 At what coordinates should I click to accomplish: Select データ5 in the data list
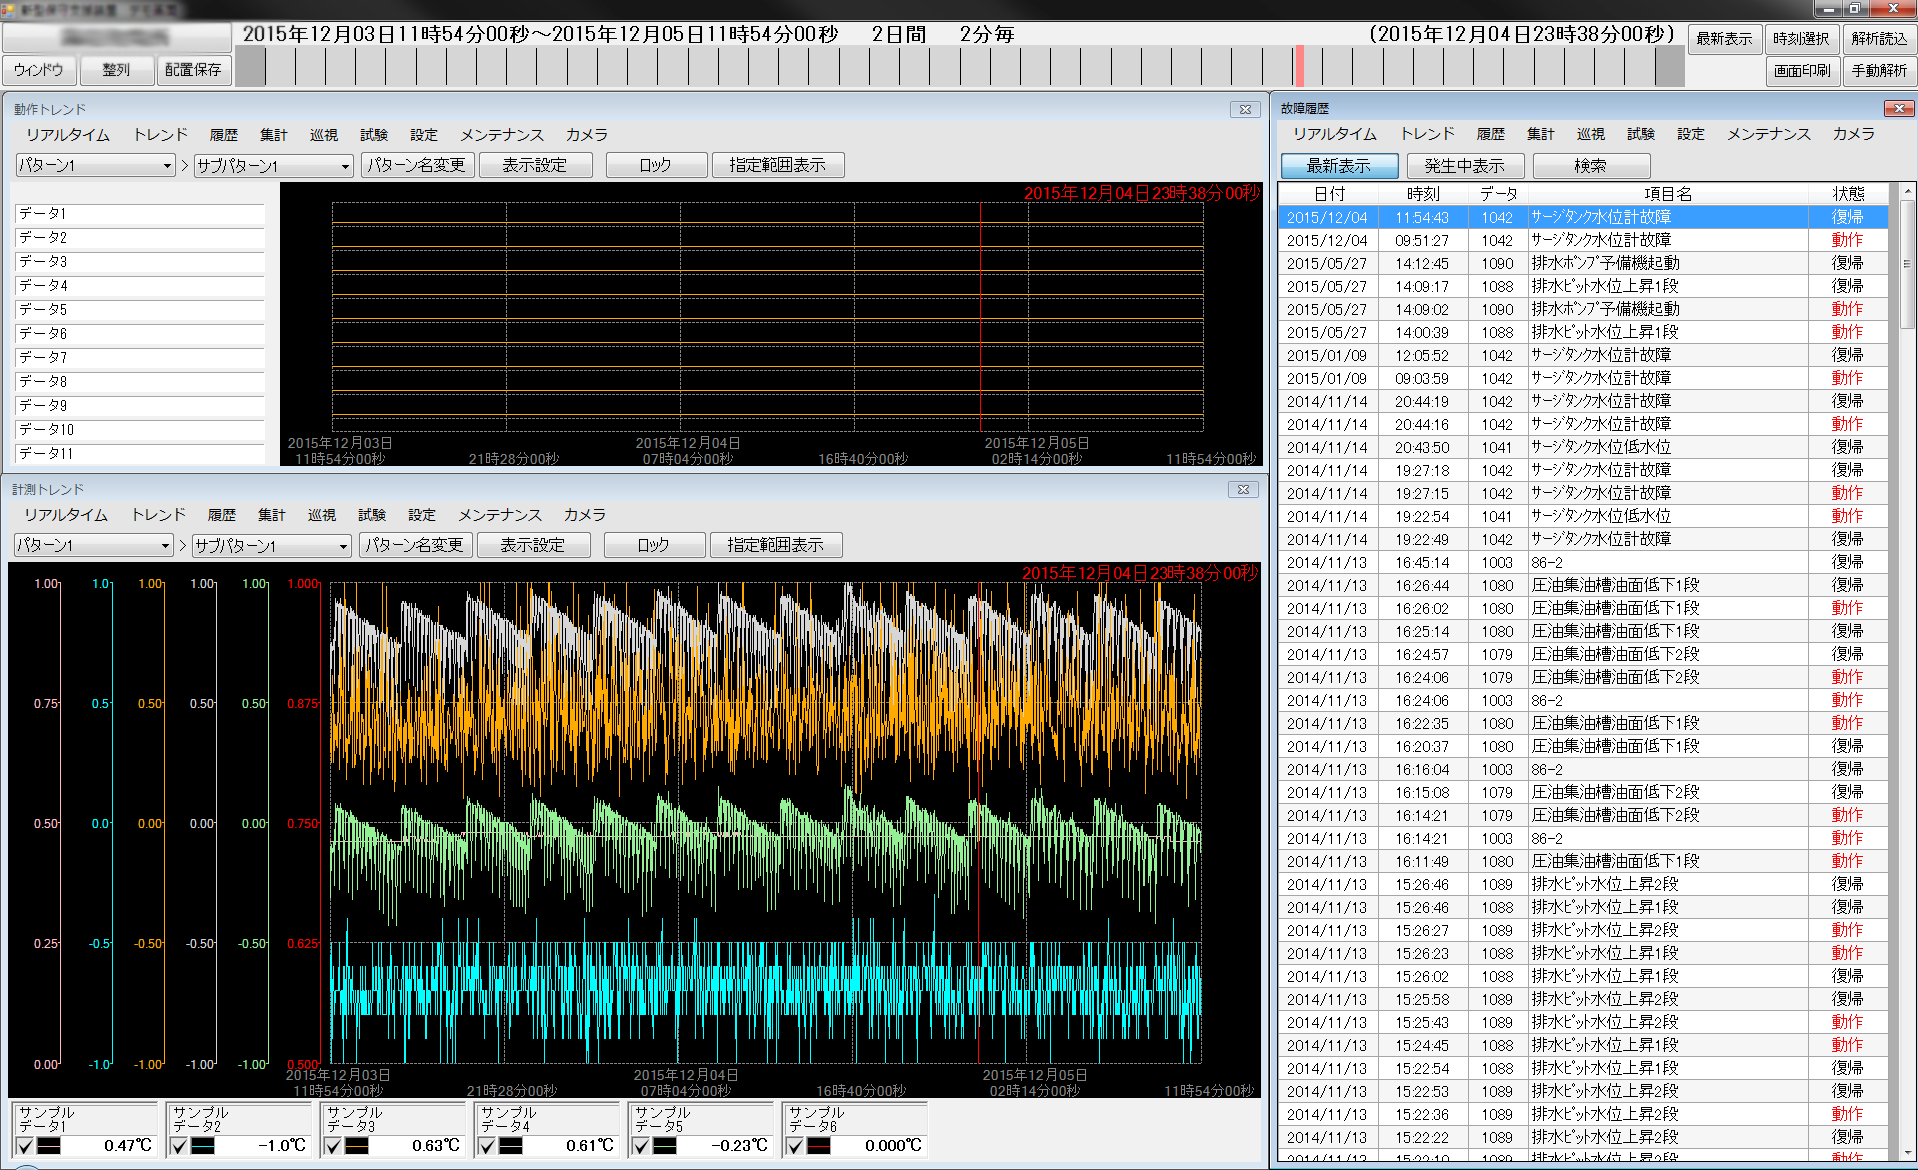(x=140, y=310)
